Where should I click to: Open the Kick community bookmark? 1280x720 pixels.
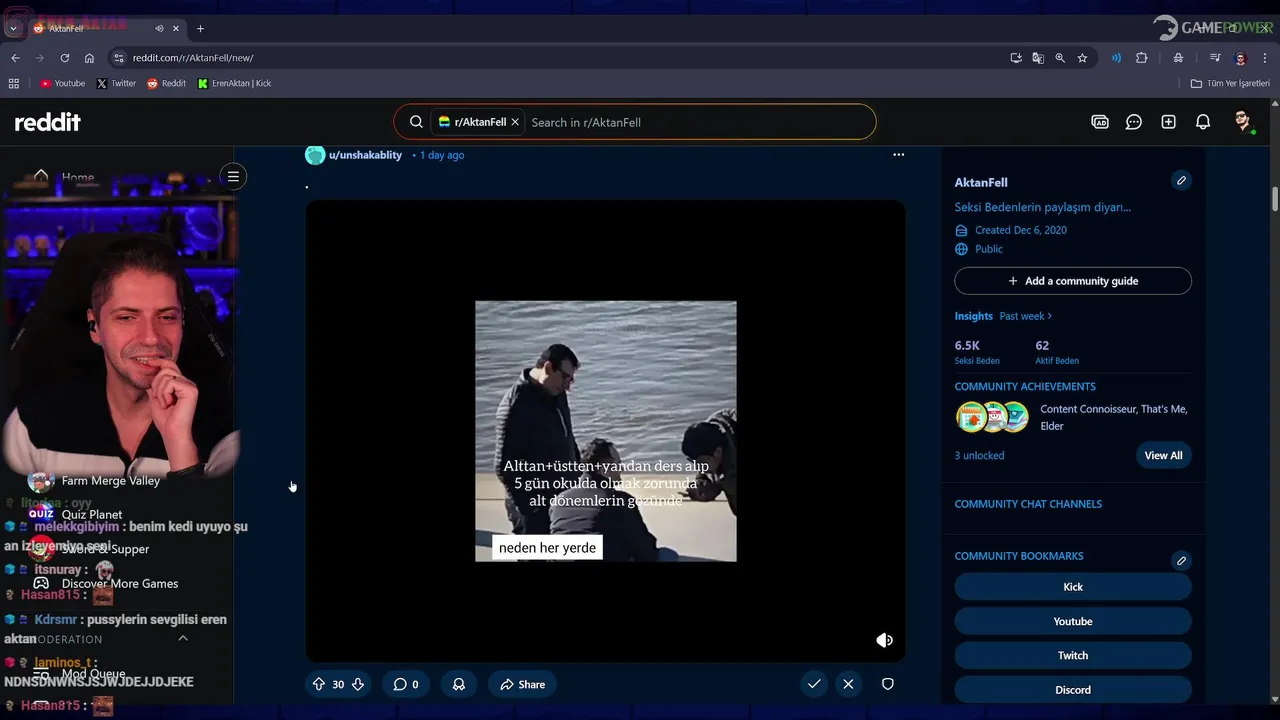click(x=1073, y=587)
